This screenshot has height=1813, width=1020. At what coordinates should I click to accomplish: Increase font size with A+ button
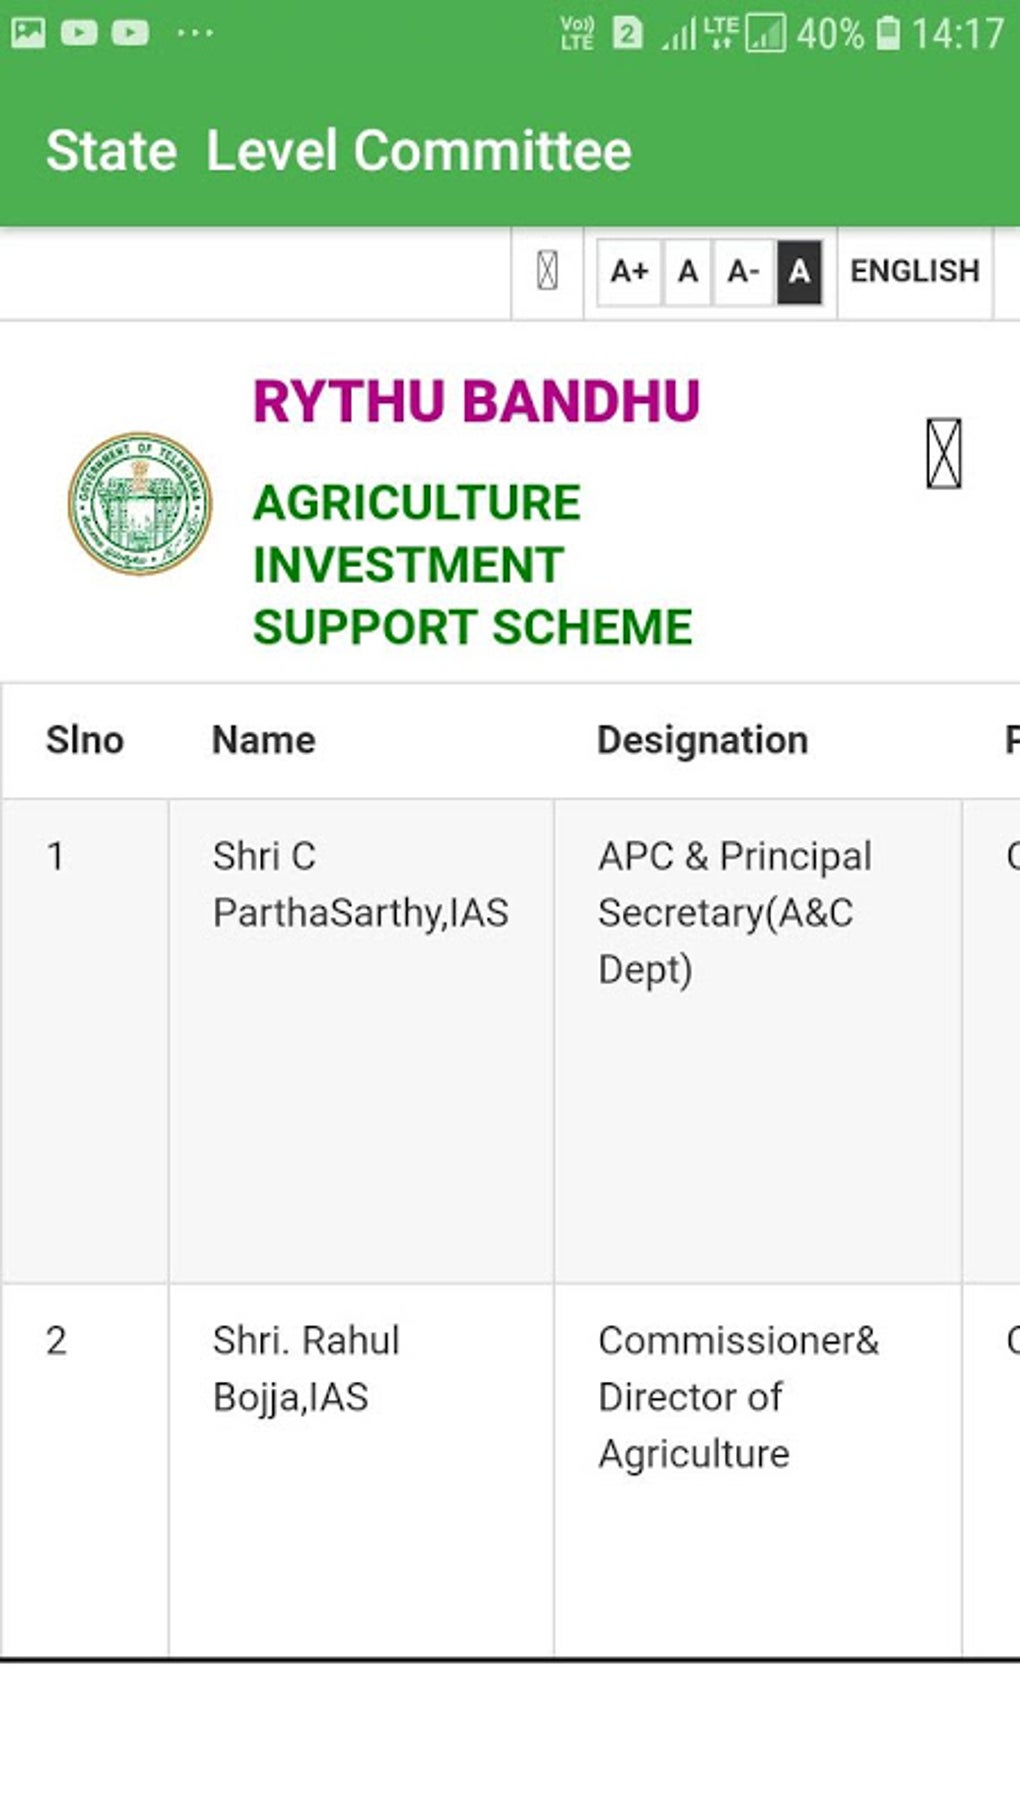tap(629, 271)
